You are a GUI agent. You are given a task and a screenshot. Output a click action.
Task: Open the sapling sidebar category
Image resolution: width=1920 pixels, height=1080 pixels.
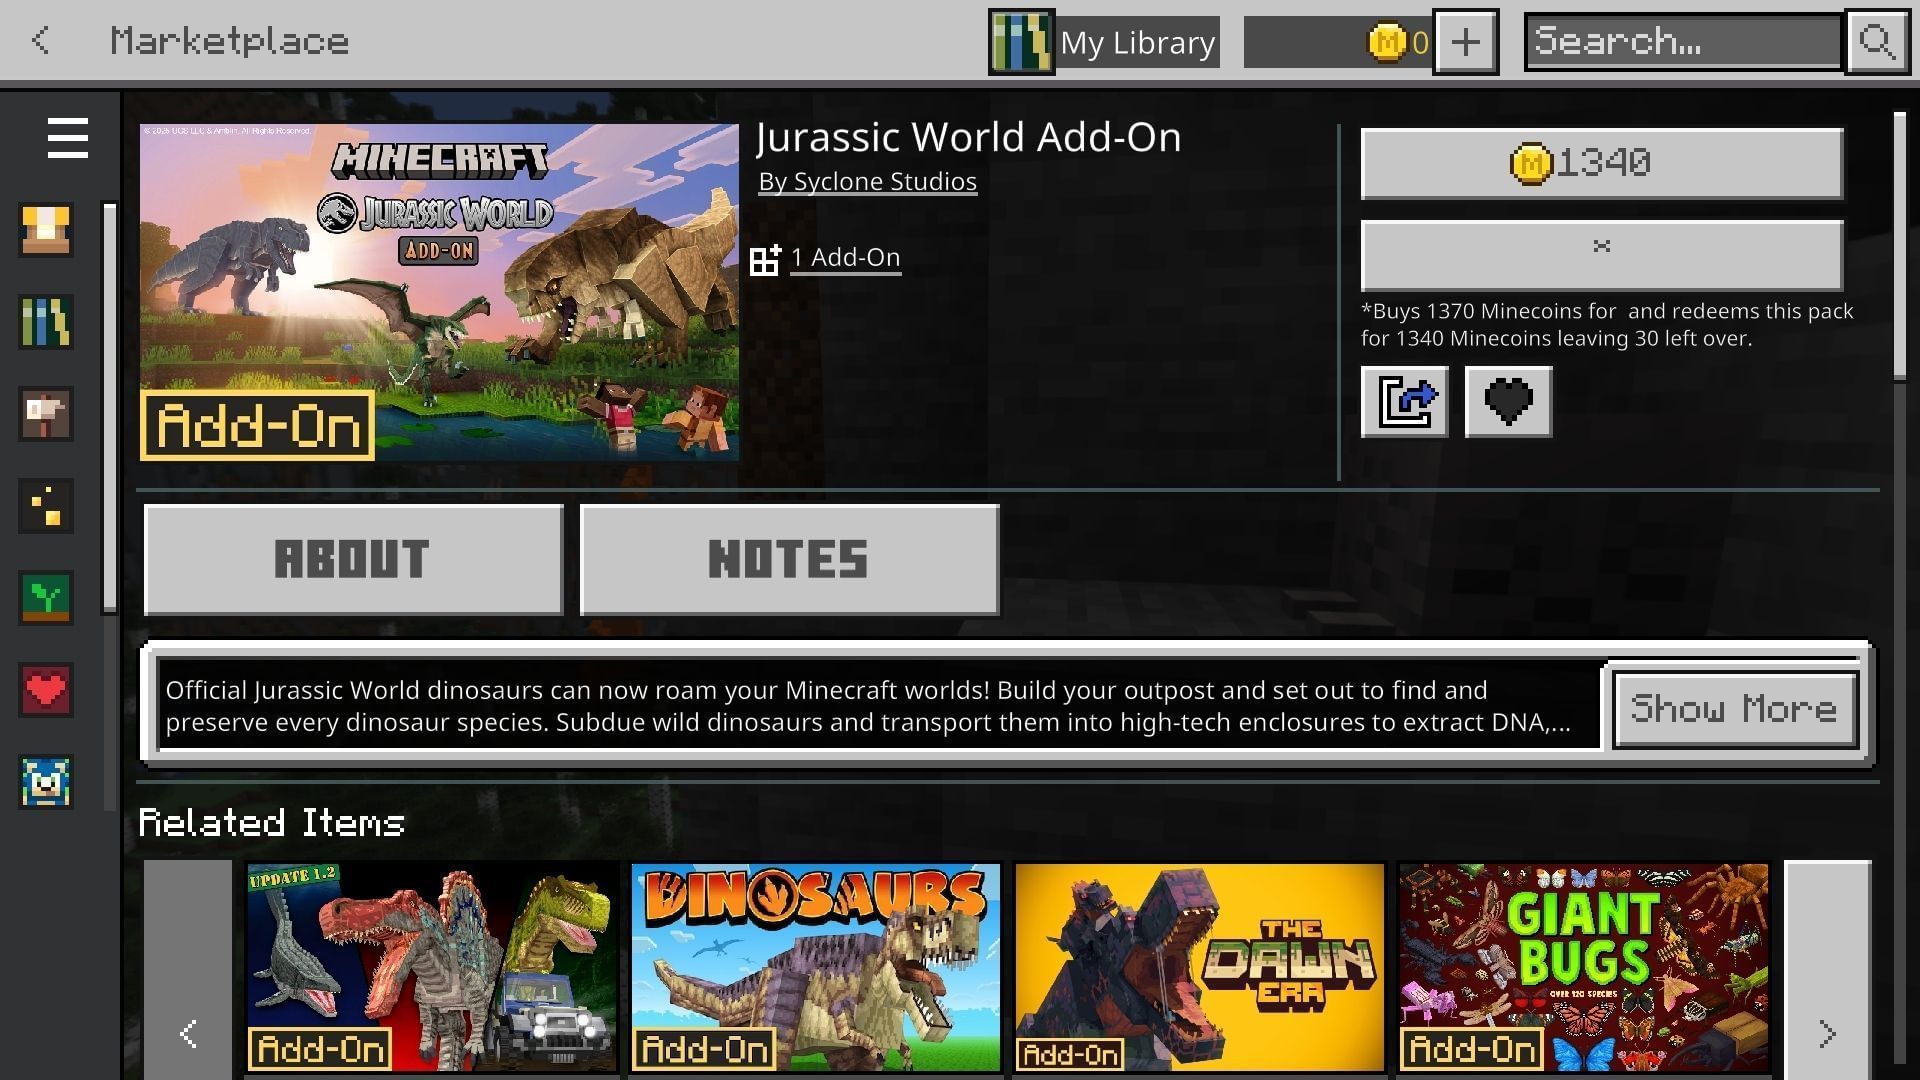[x=46, y=598]
